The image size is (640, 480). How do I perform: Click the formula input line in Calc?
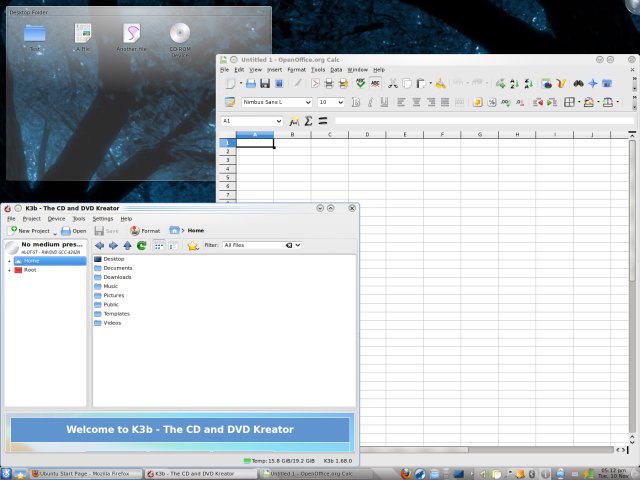pos(484,121)
